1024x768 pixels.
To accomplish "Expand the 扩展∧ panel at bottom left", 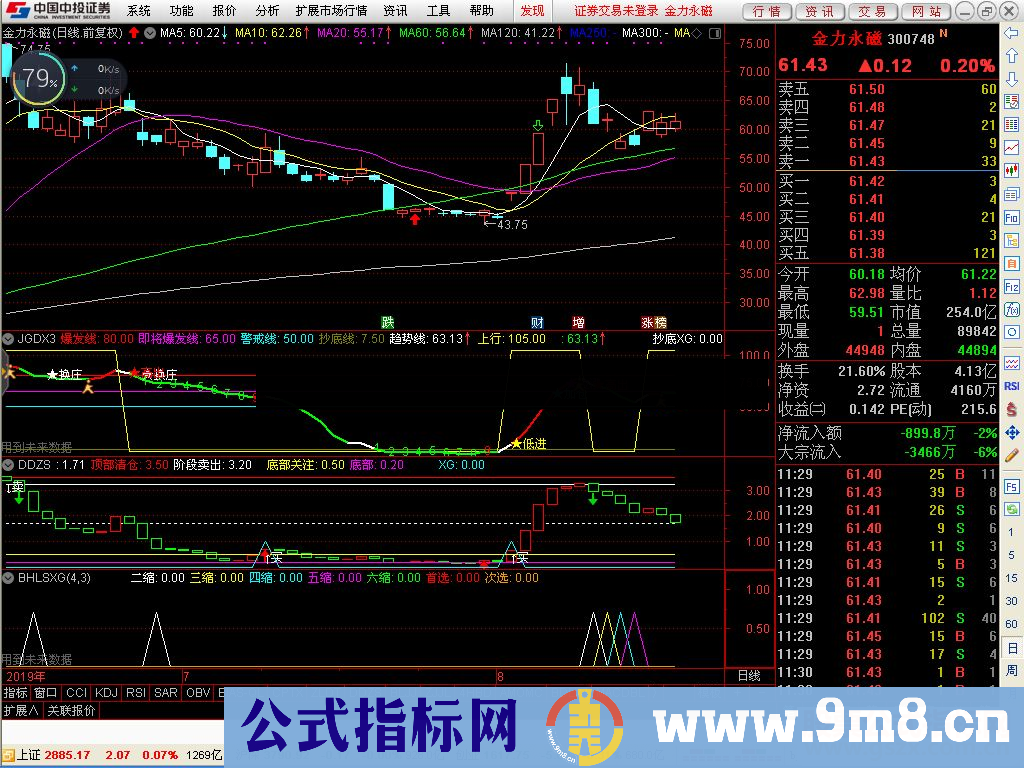I will (20, 709).
